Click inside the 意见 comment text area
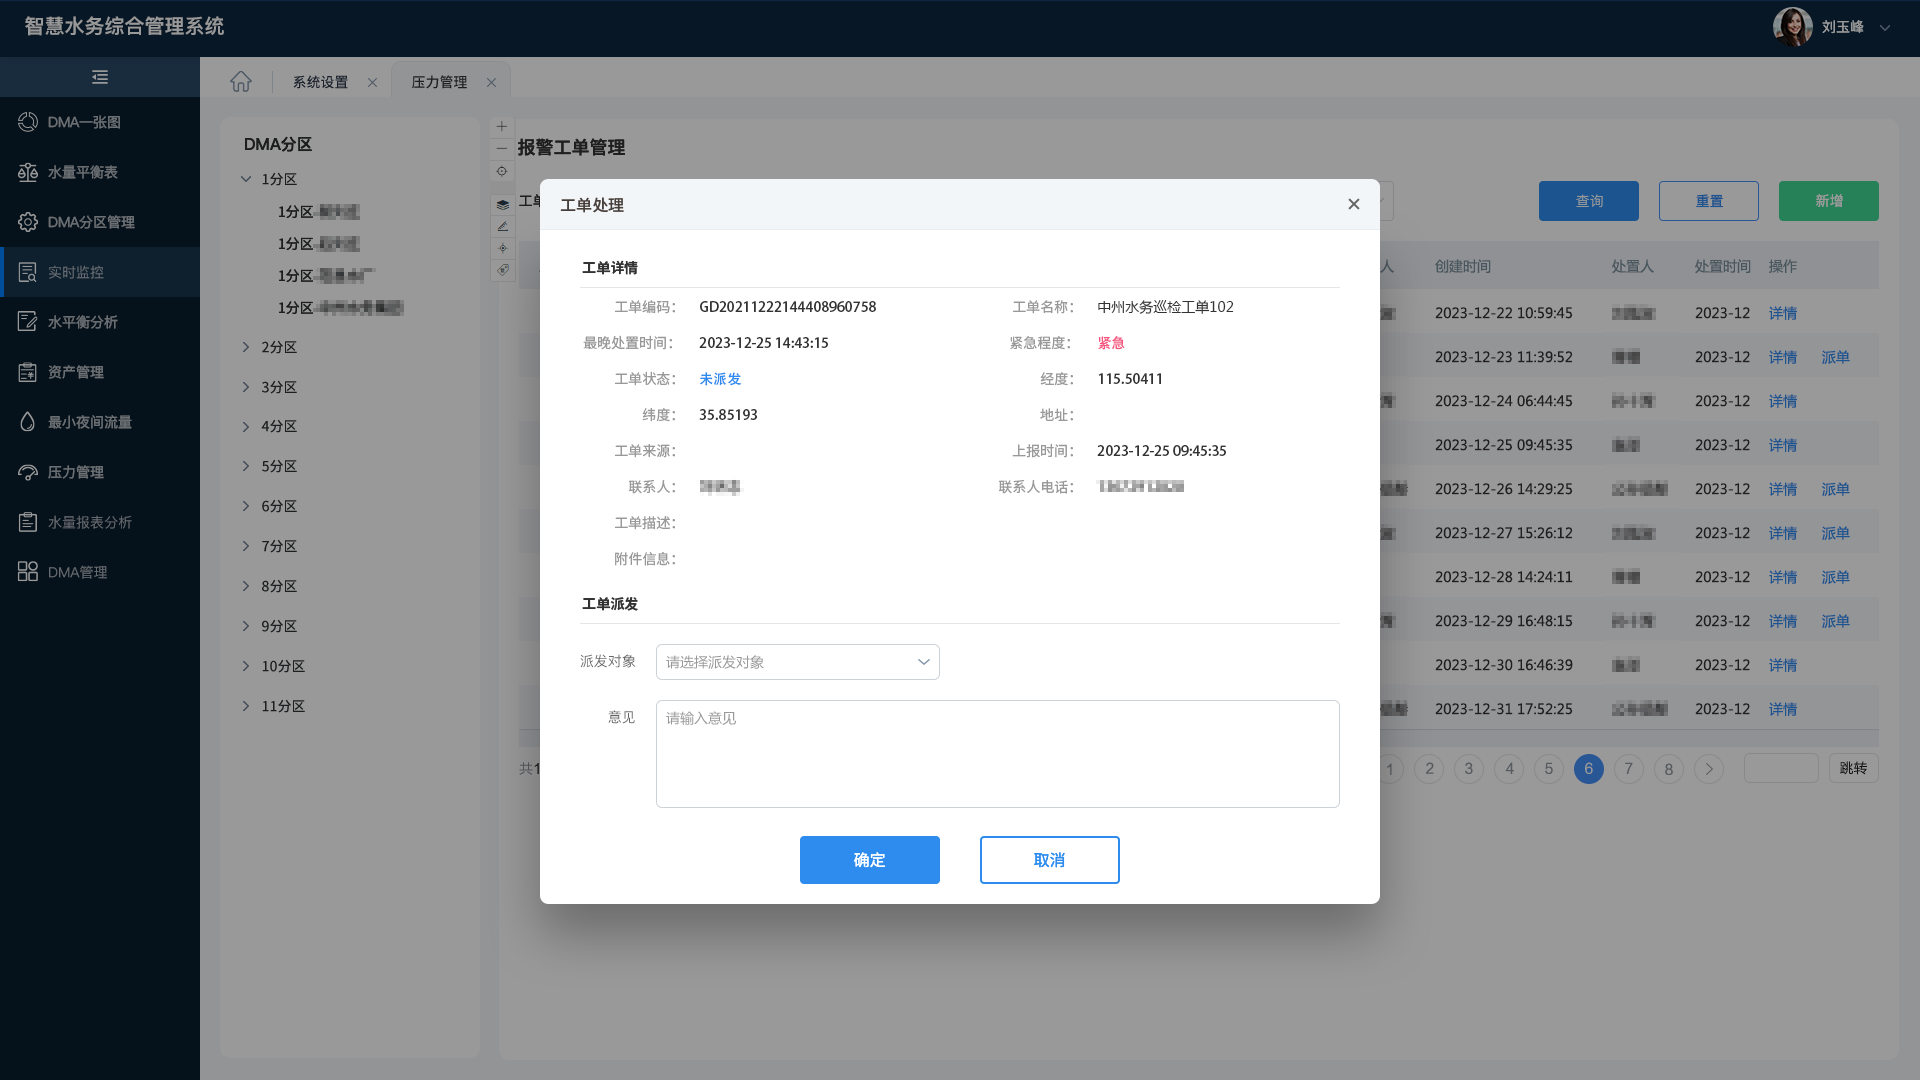The image size is (1920, 1080). pyautogui.click(x=997, y=753)
